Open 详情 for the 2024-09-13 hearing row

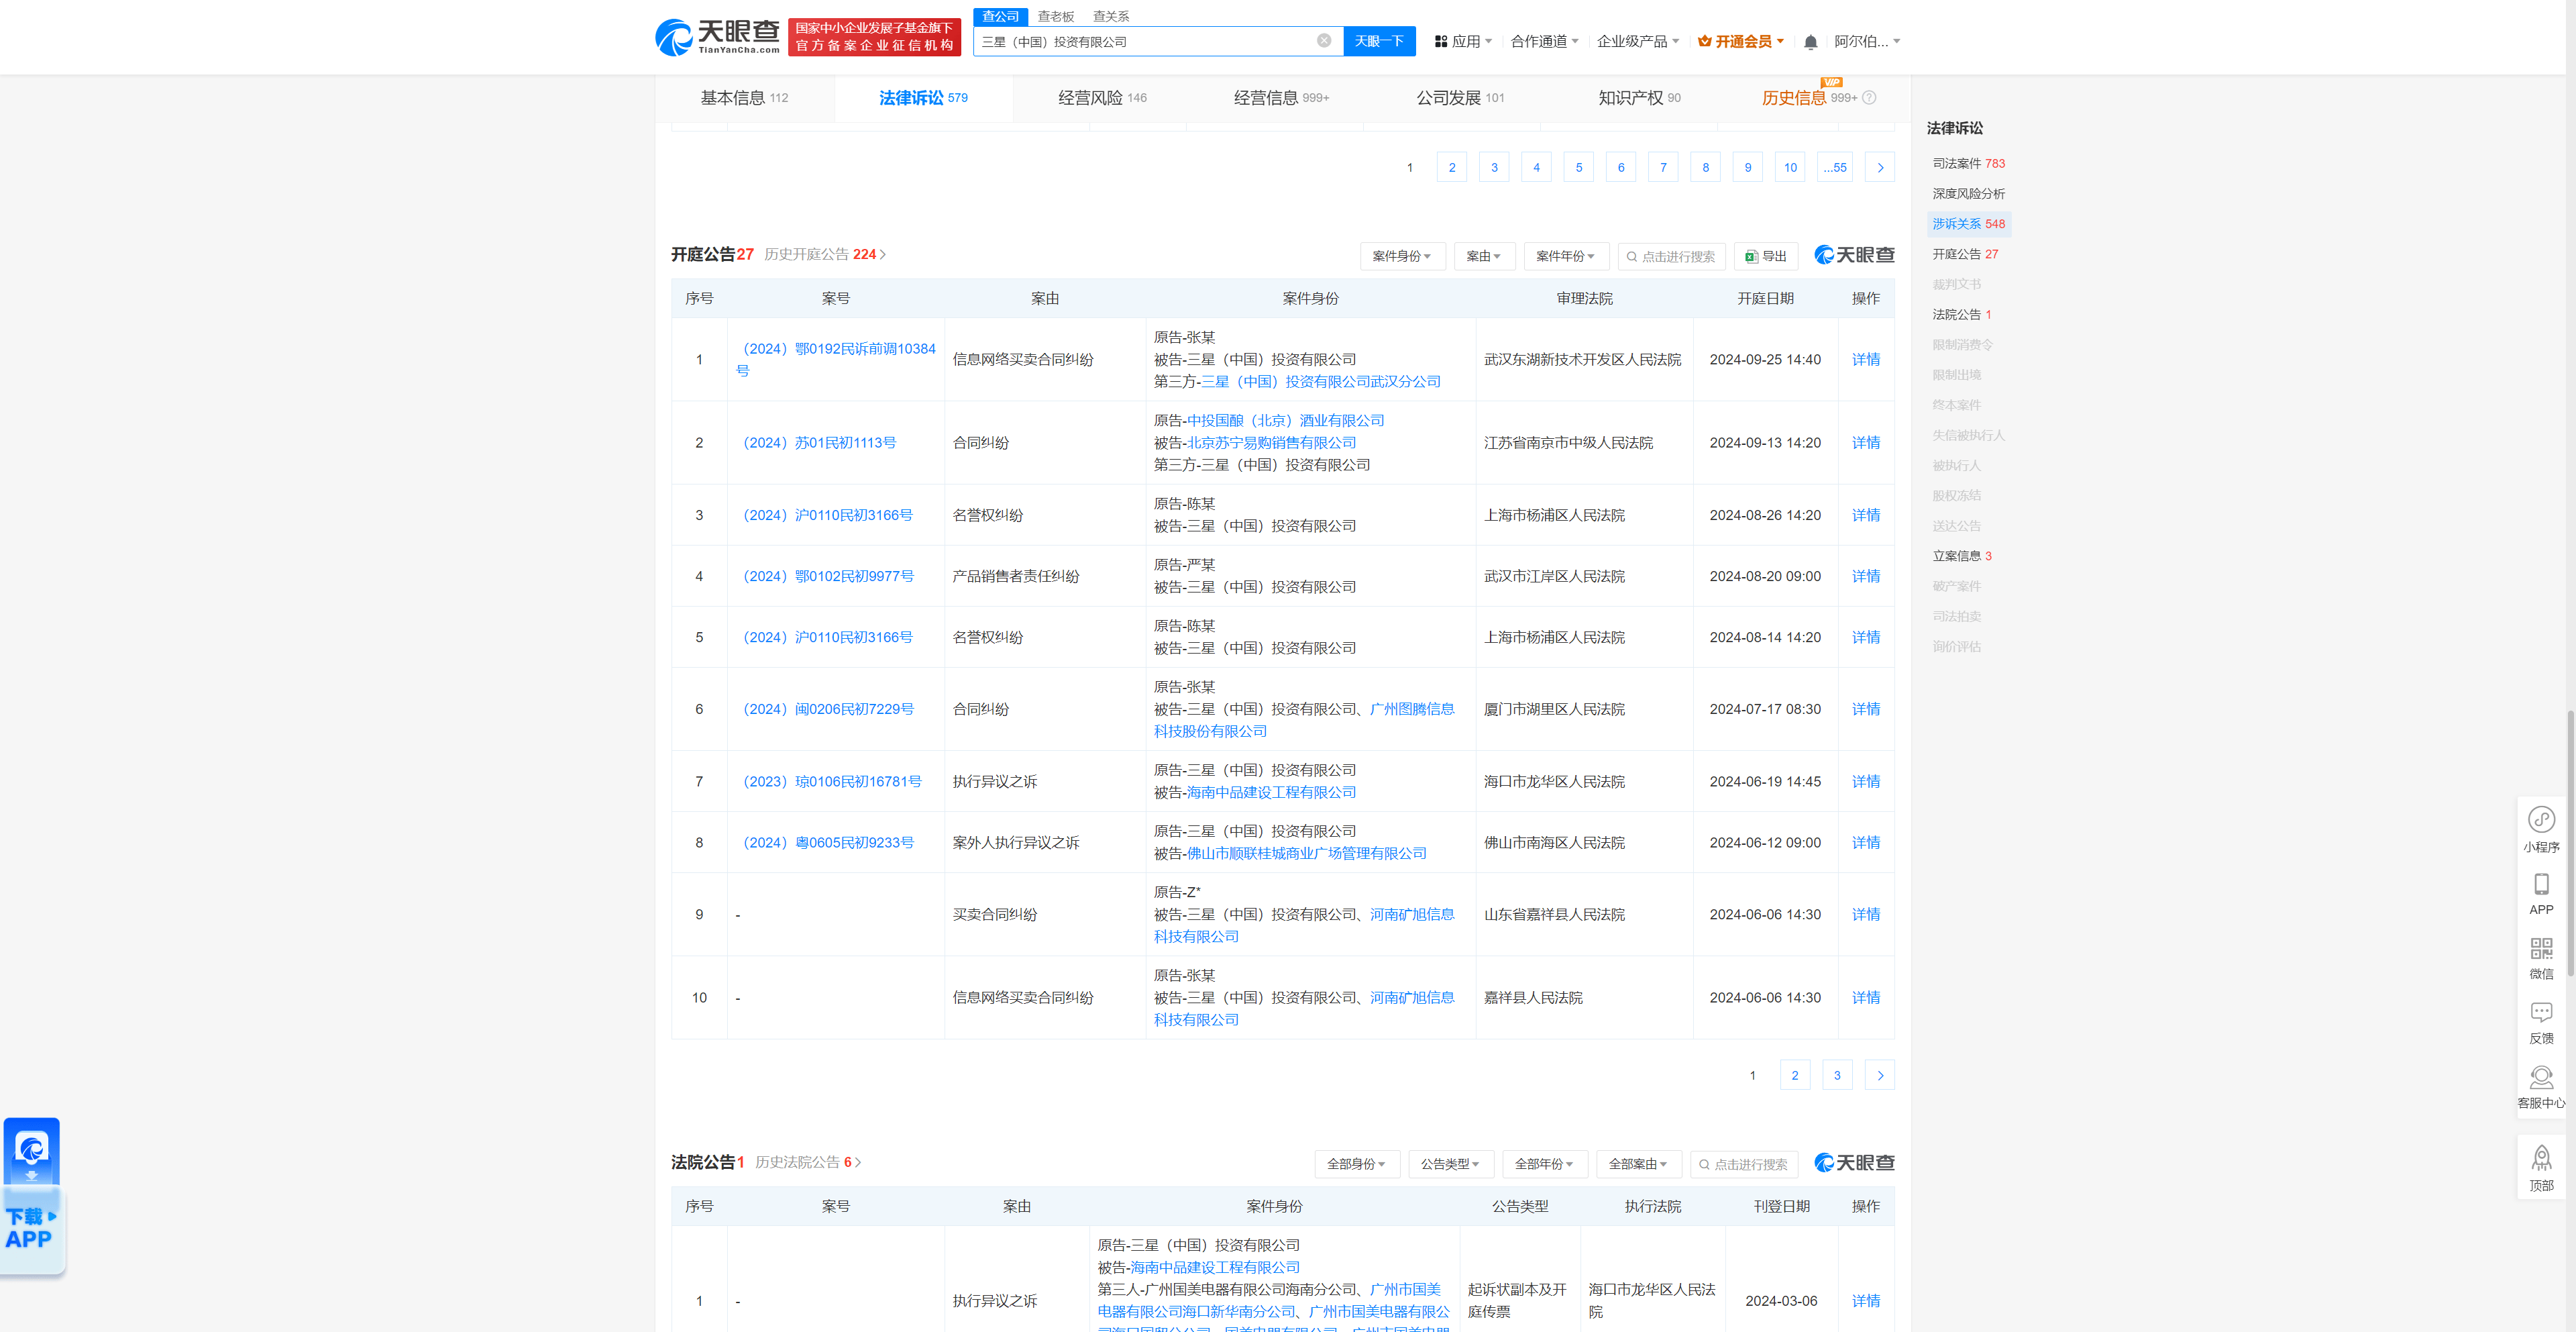click(x=1865, y=442)
